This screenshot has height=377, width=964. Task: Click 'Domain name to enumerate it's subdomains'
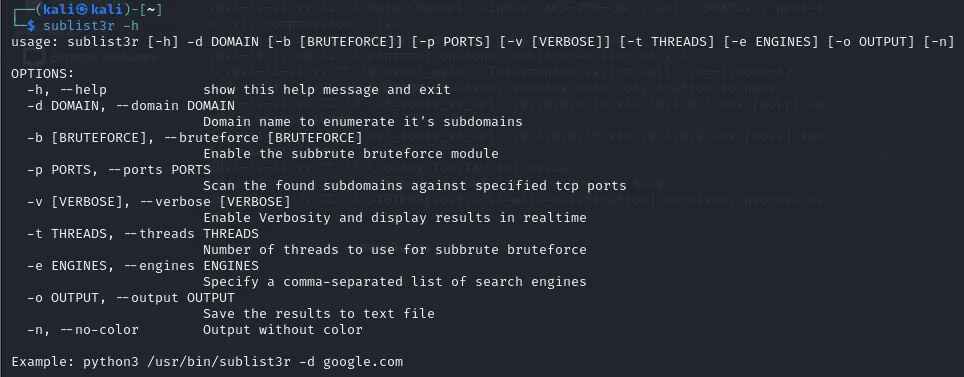pos(363,122)
